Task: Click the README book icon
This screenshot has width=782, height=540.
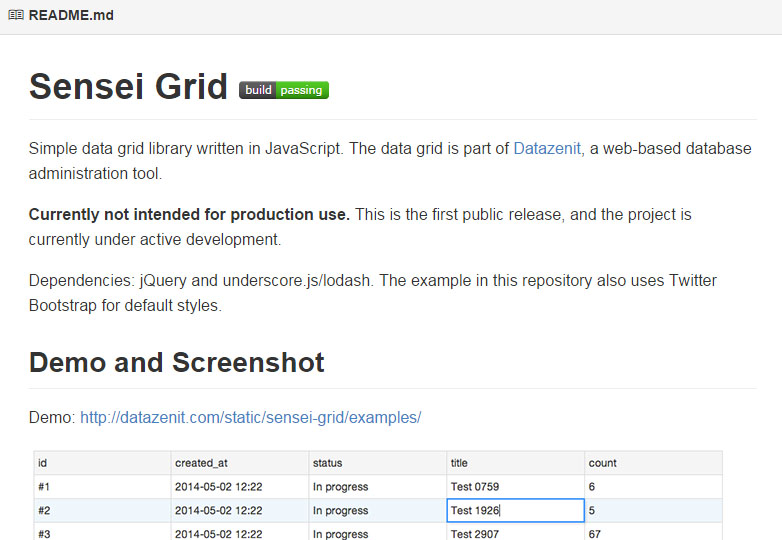Action: [16, 16]
